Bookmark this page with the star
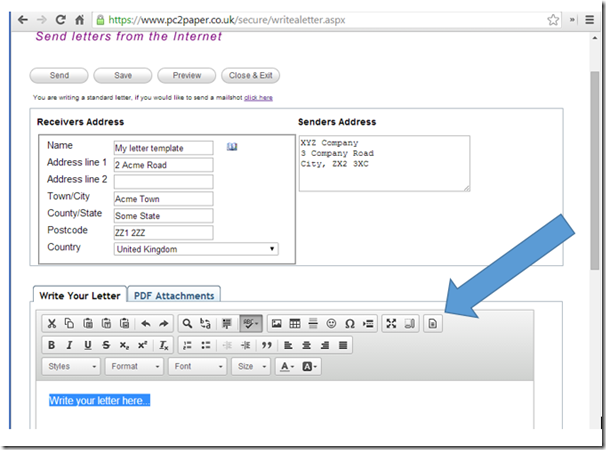This screenshot has height=450, width=606. [553, 19]
